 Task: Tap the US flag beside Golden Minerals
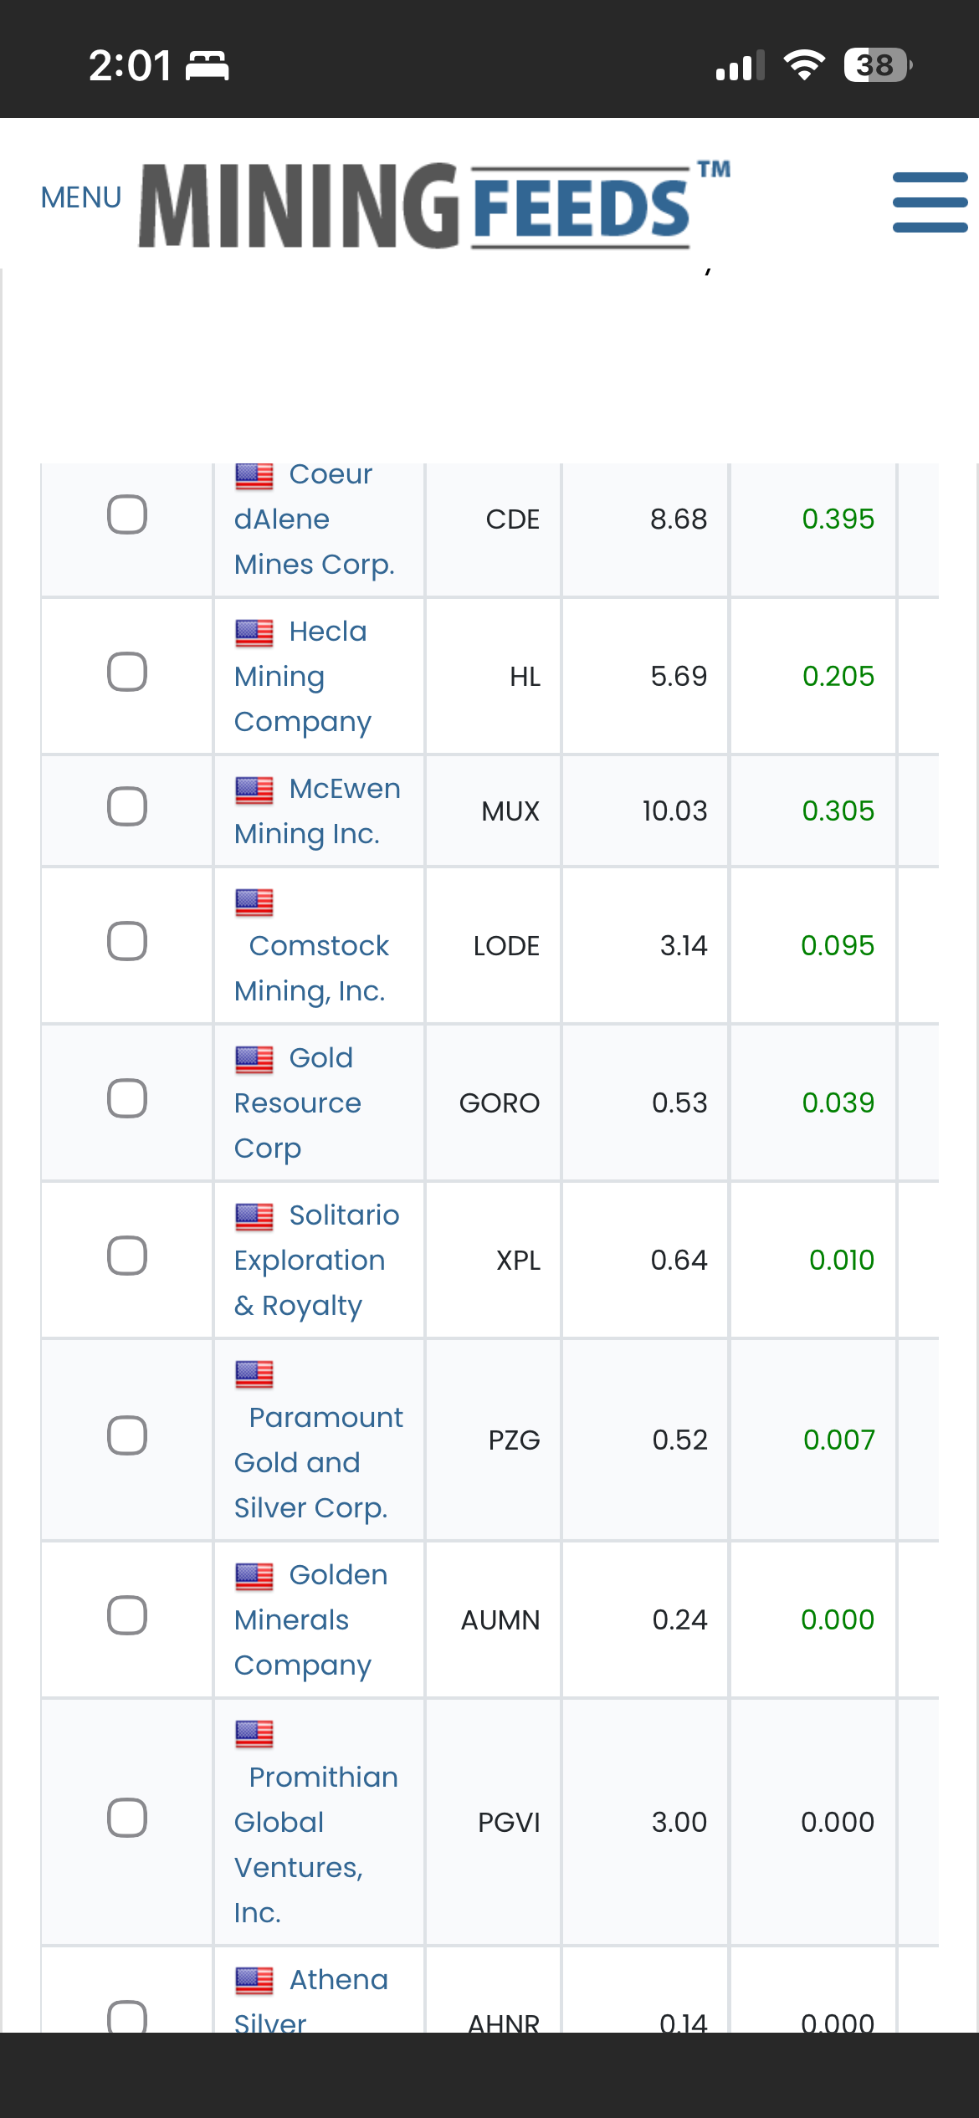(254, 1577)
